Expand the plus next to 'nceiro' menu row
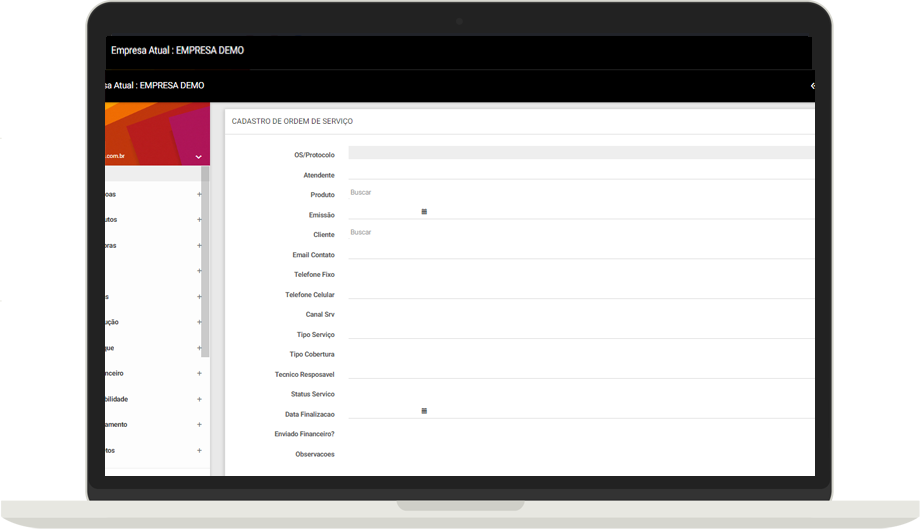The height and width of the screenshot is (529, 920). tap(199, 373)
